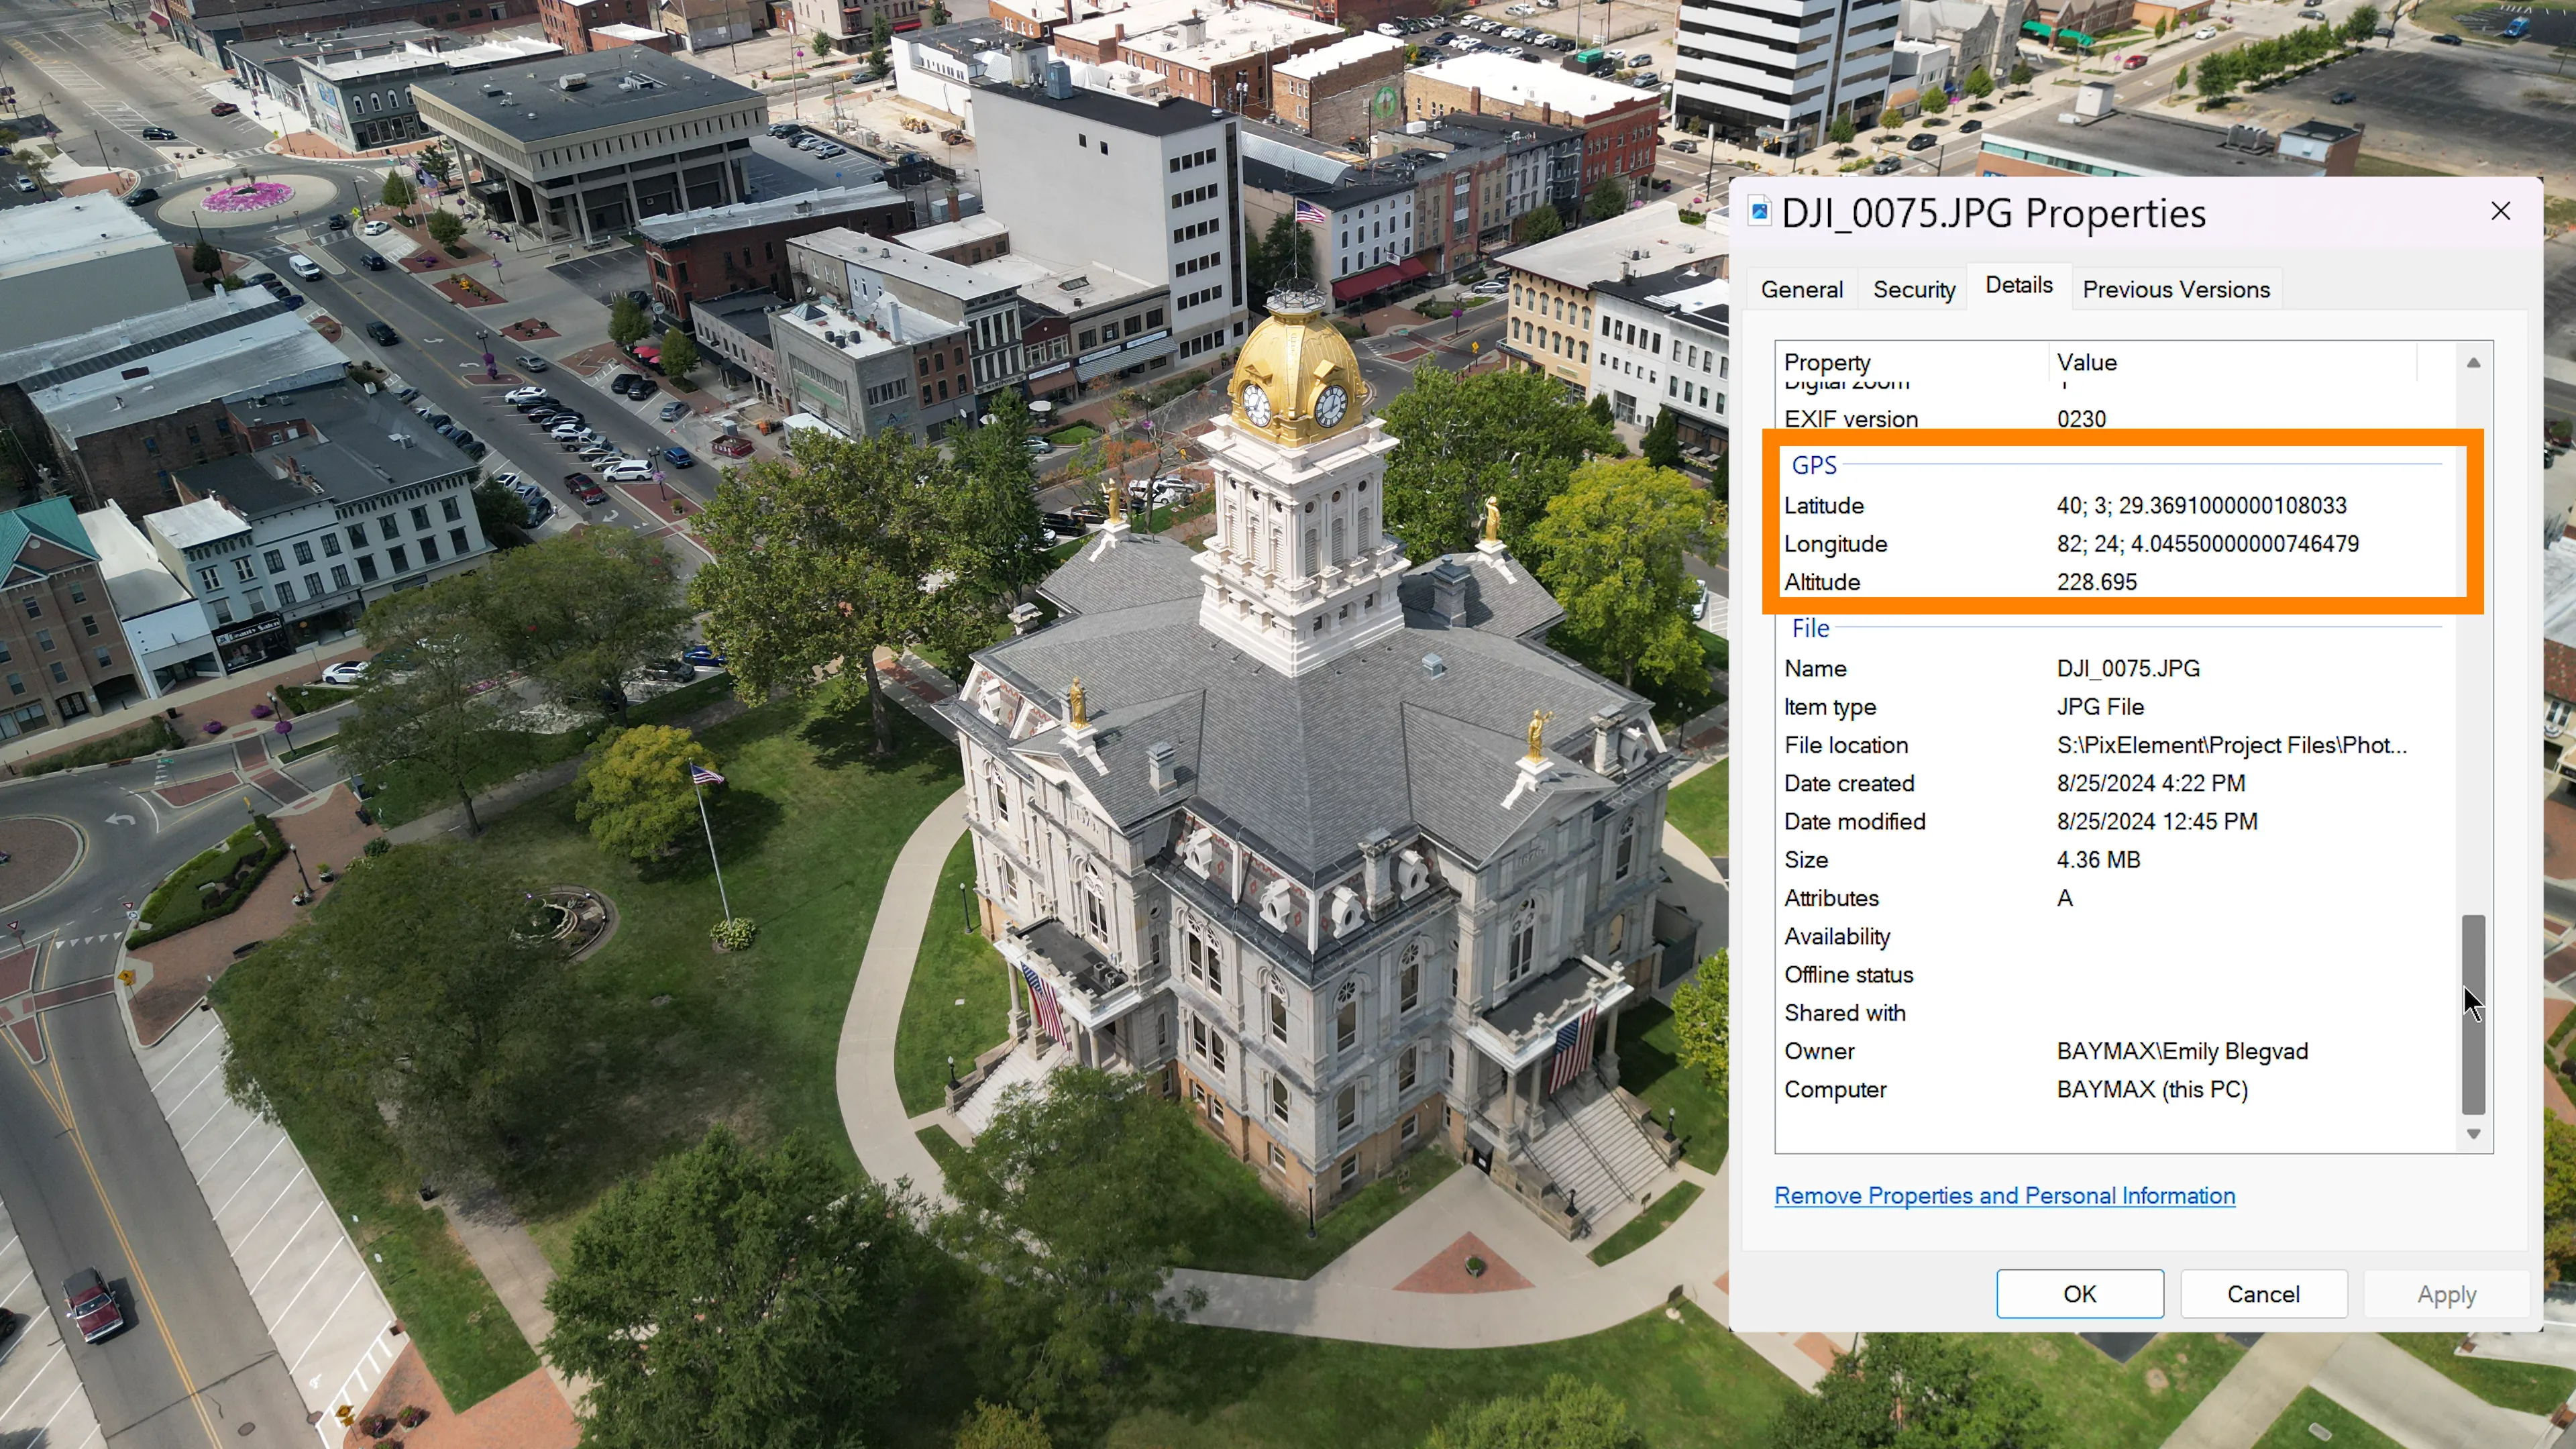Select the Owner value BAYMAX\Emily Blegvad
The height and width of the screenshot is (1449, 2576).
(x=2182, y=1051)
